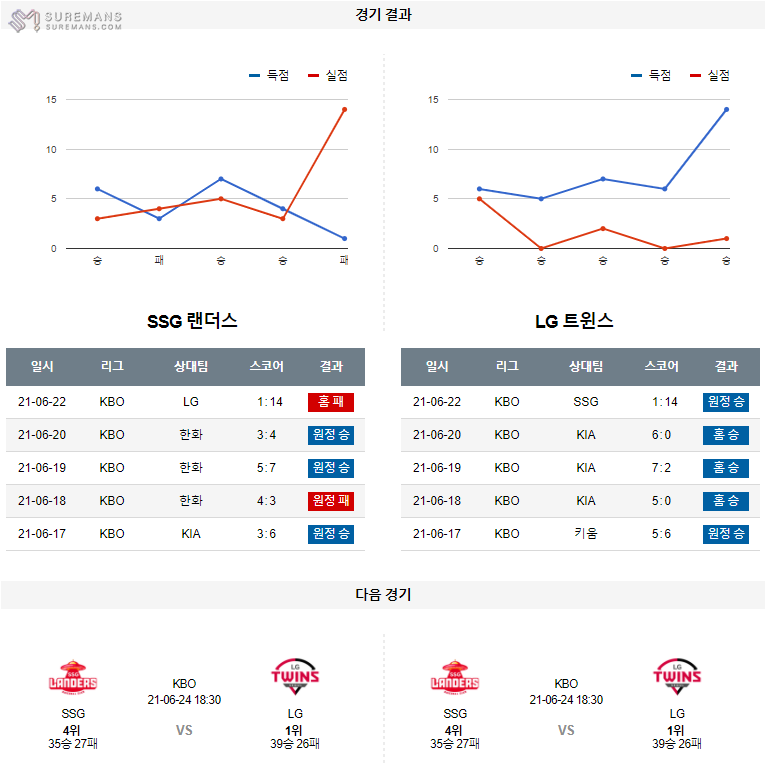The width and height of the screenshot is (765, 781).
Task: Select the 일시 column header in SSG 랜더스 table
Action: tap(43, 366)
